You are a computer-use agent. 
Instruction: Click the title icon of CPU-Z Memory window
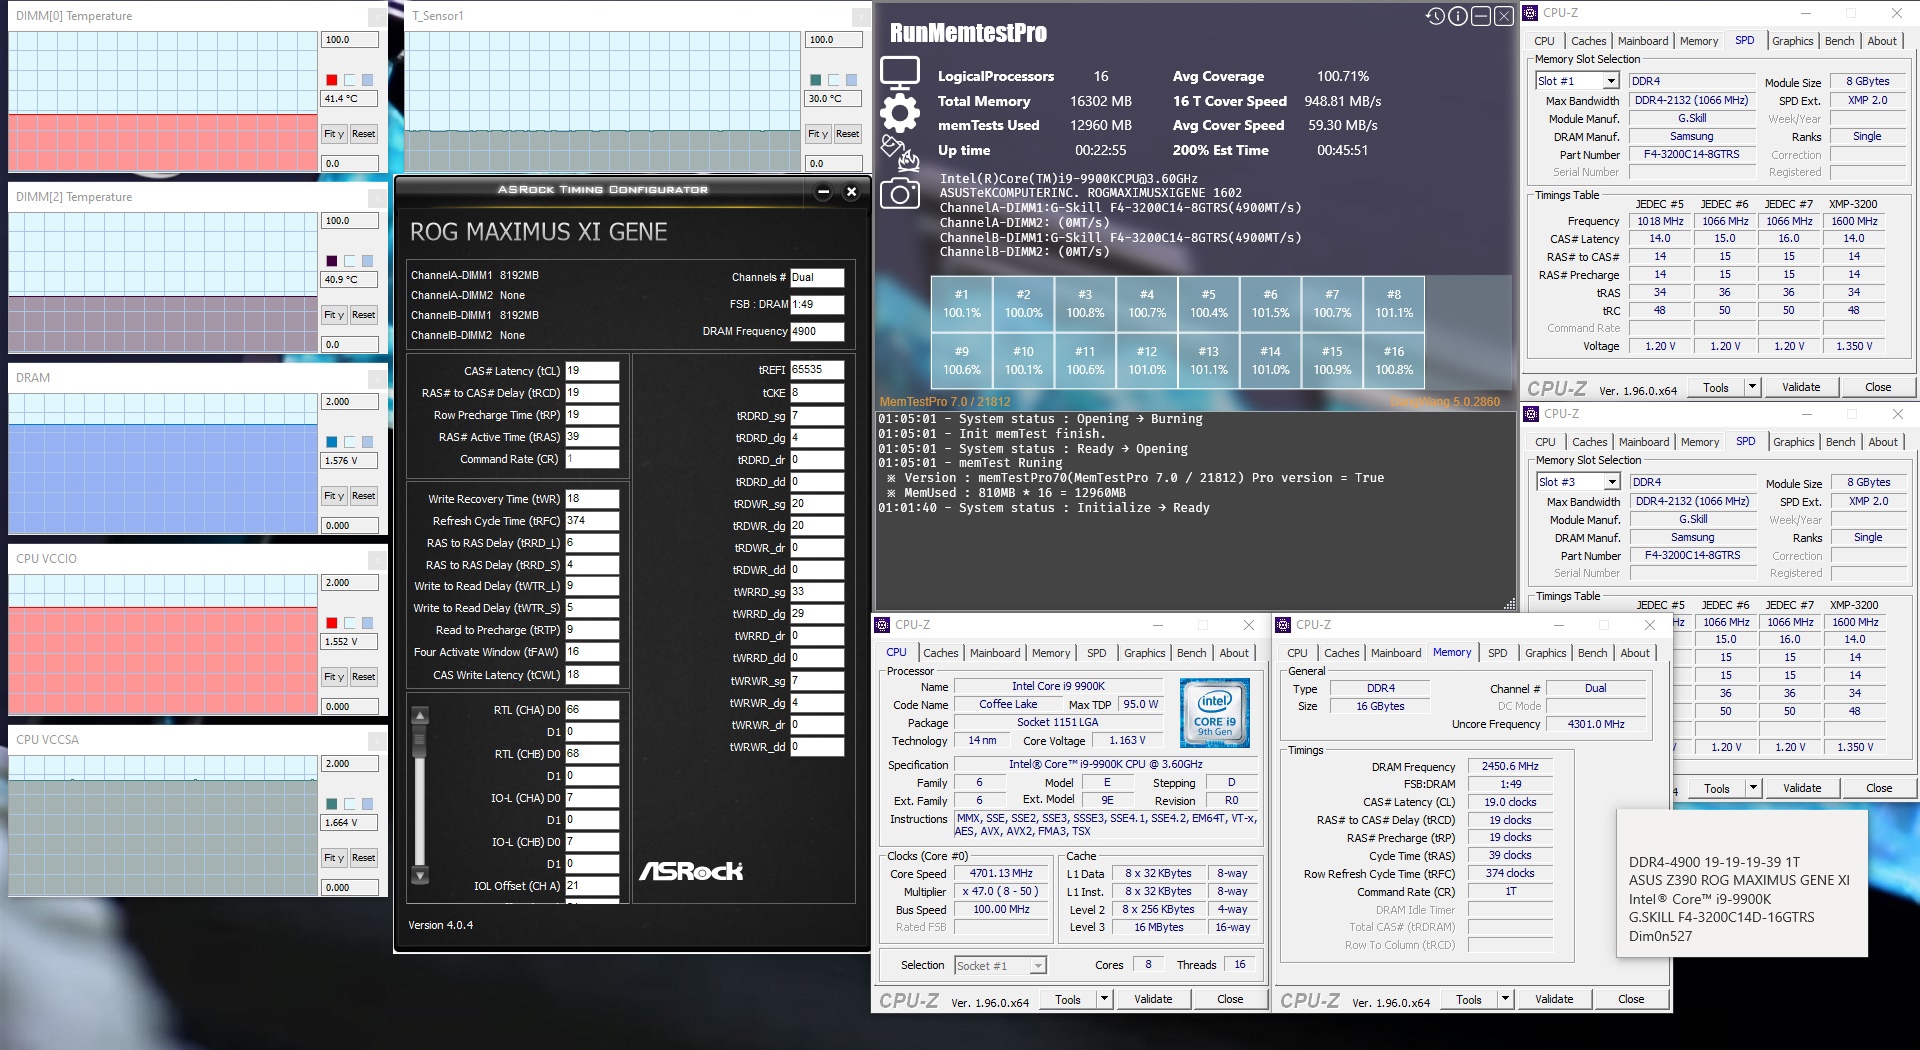(1283, 625)
